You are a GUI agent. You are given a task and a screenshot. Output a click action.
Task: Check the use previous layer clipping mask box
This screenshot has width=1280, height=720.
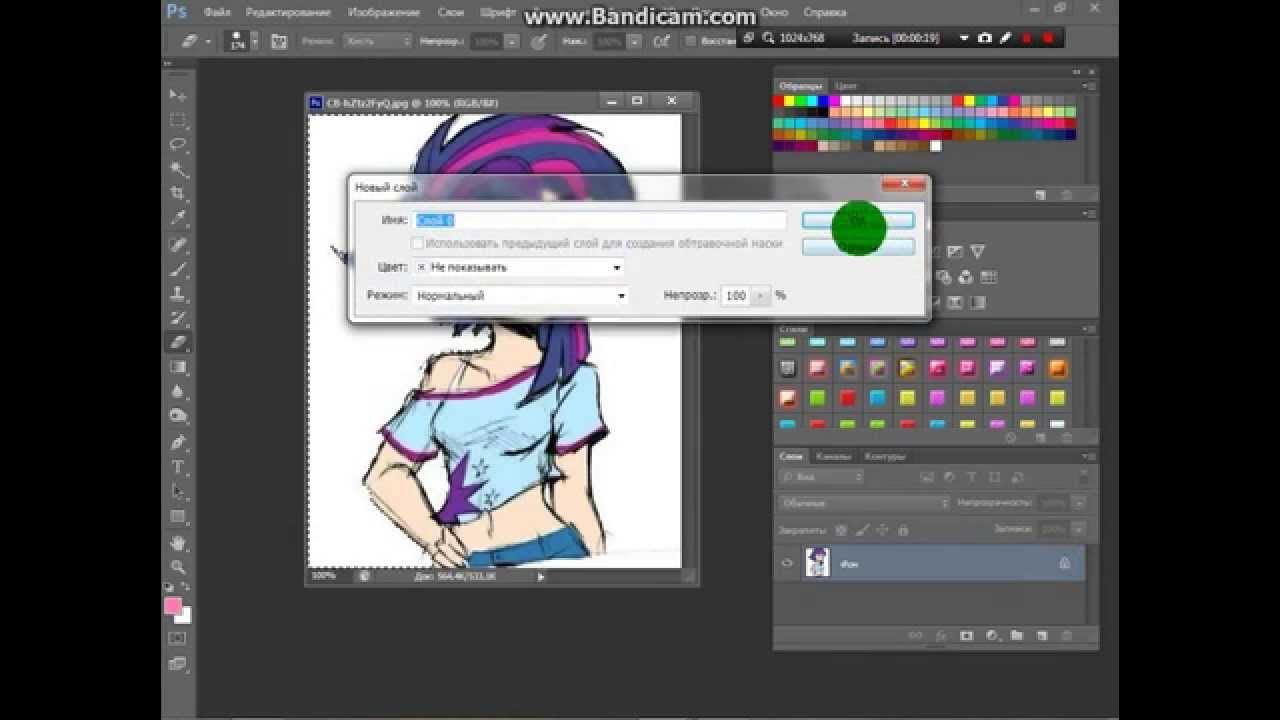[418, 243]
